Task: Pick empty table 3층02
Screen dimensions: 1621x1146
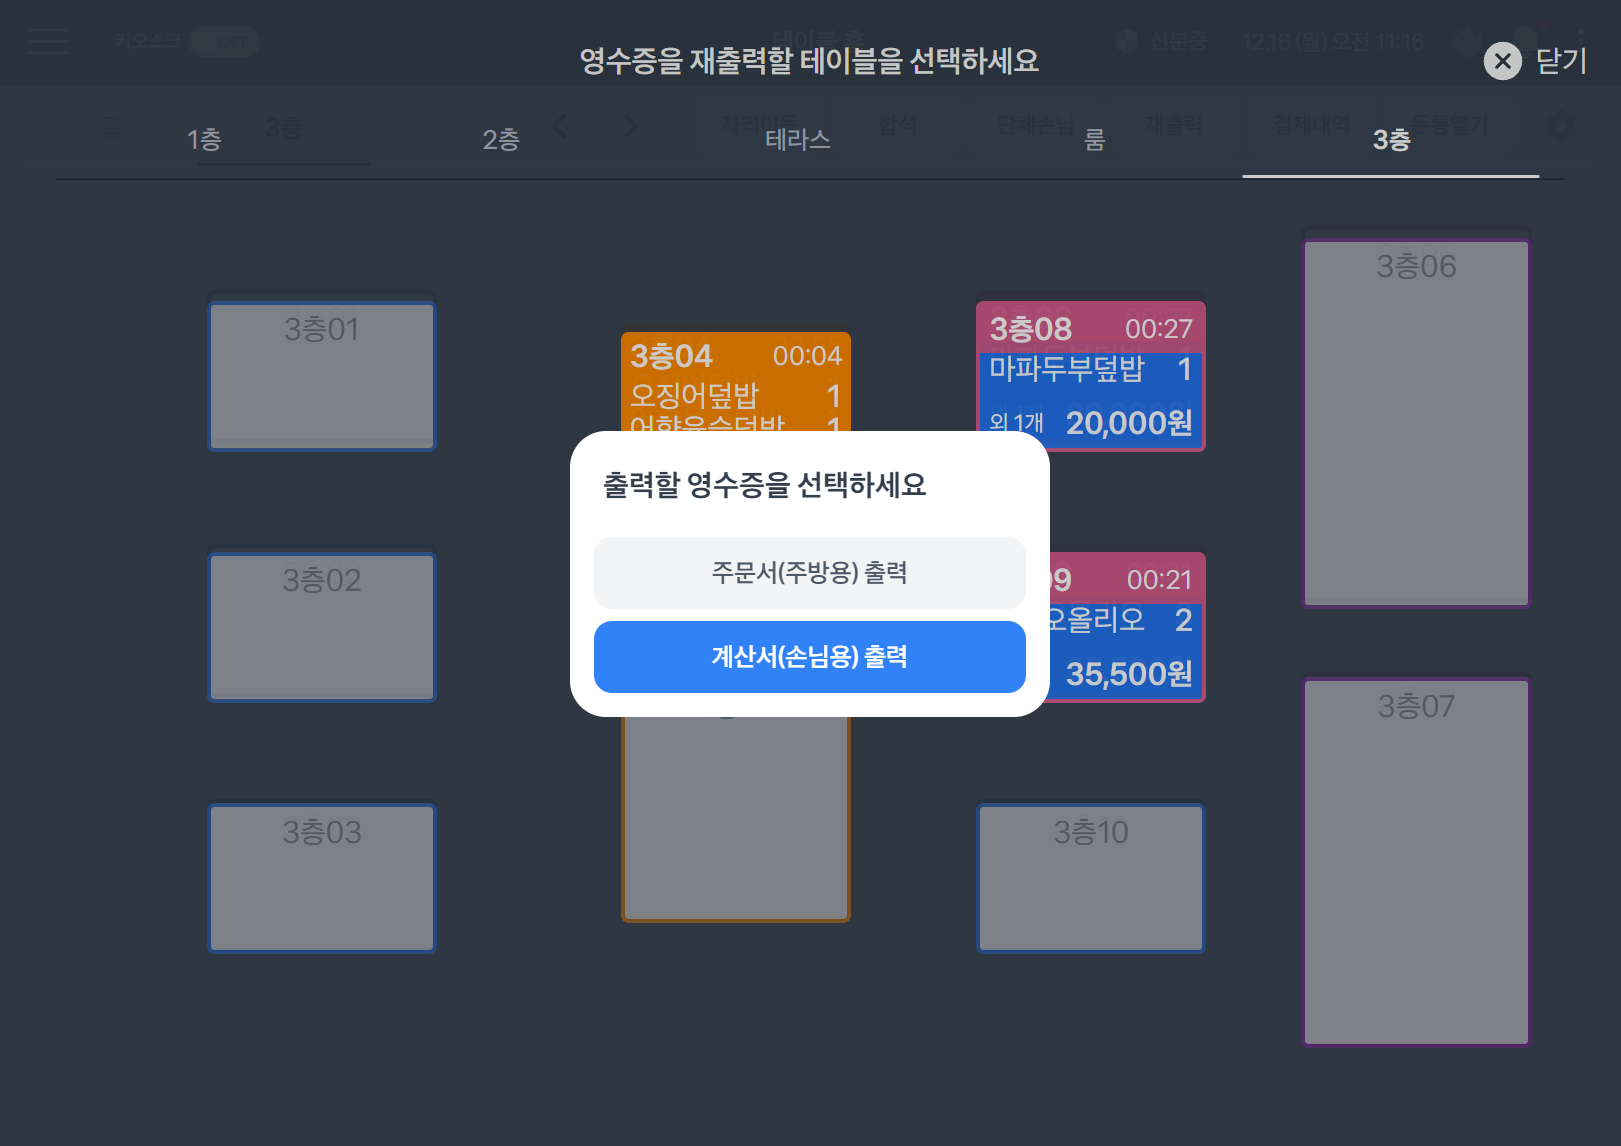Action: (x=321, y=627)
